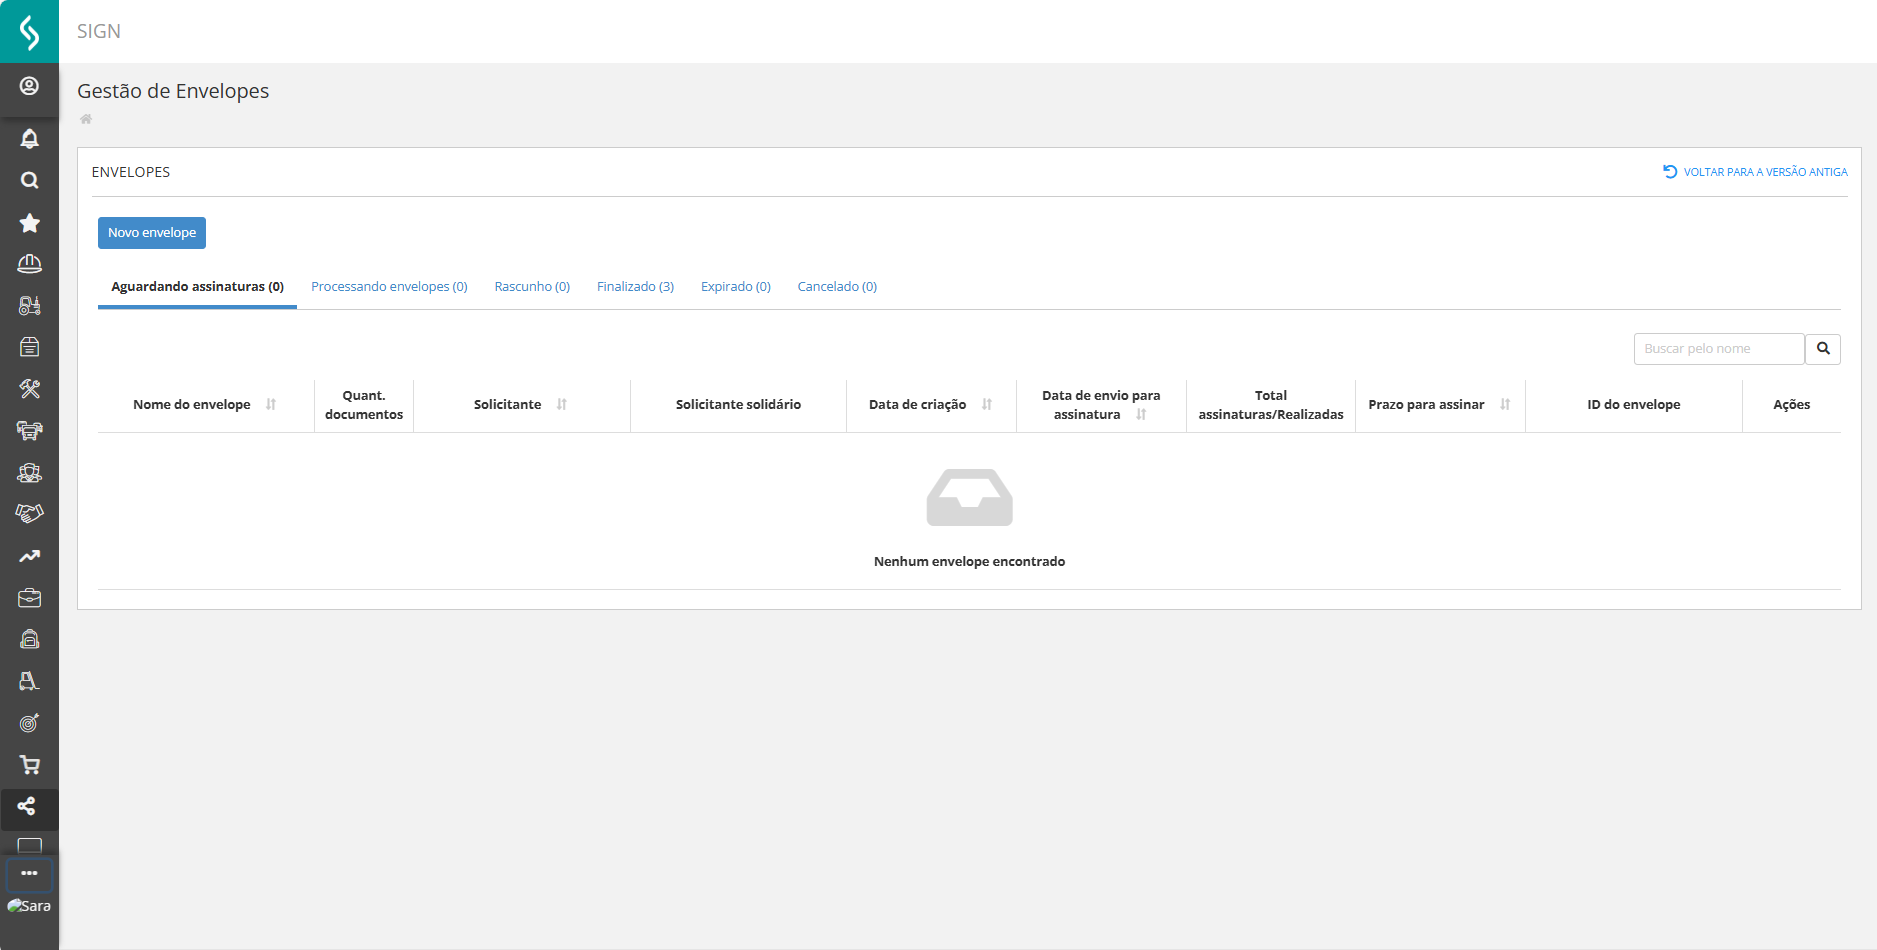
Task: Open the user profile icon
Action: coord(29,86)
